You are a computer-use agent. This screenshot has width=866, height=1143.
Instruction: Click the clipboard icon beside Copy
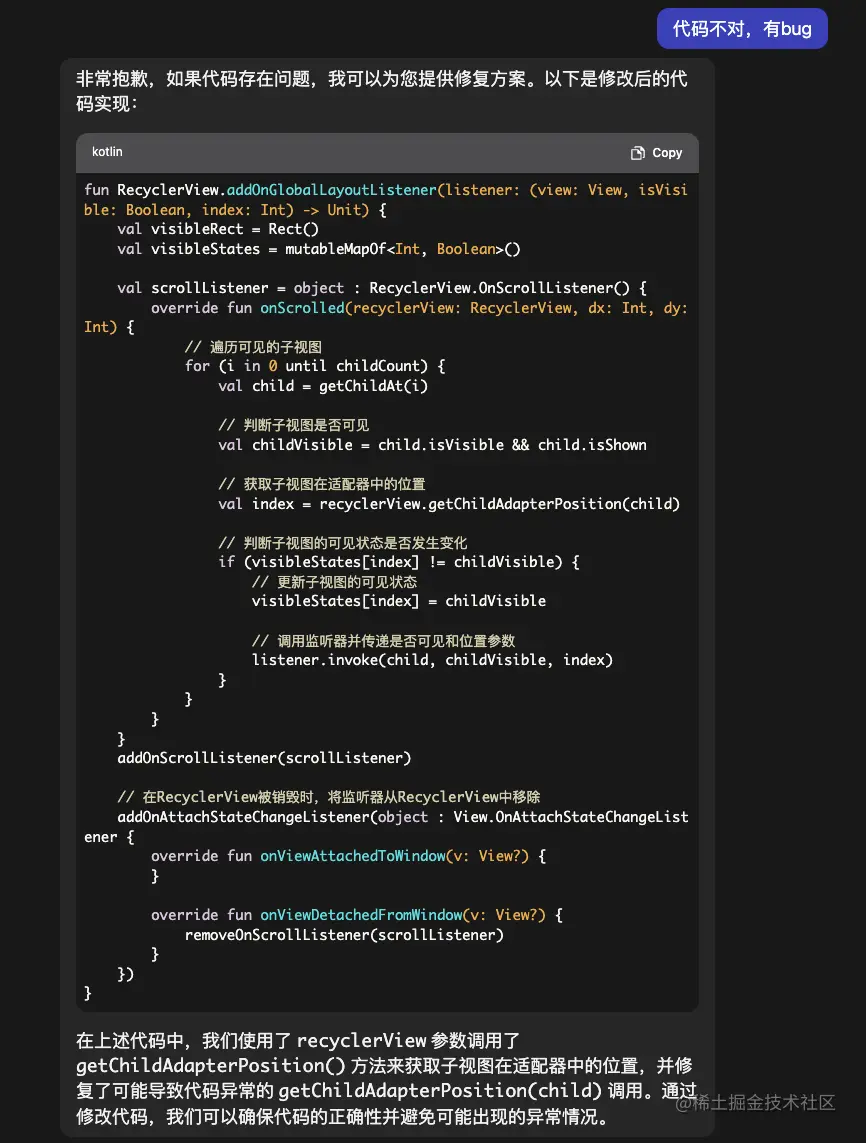tap(637, 153)
